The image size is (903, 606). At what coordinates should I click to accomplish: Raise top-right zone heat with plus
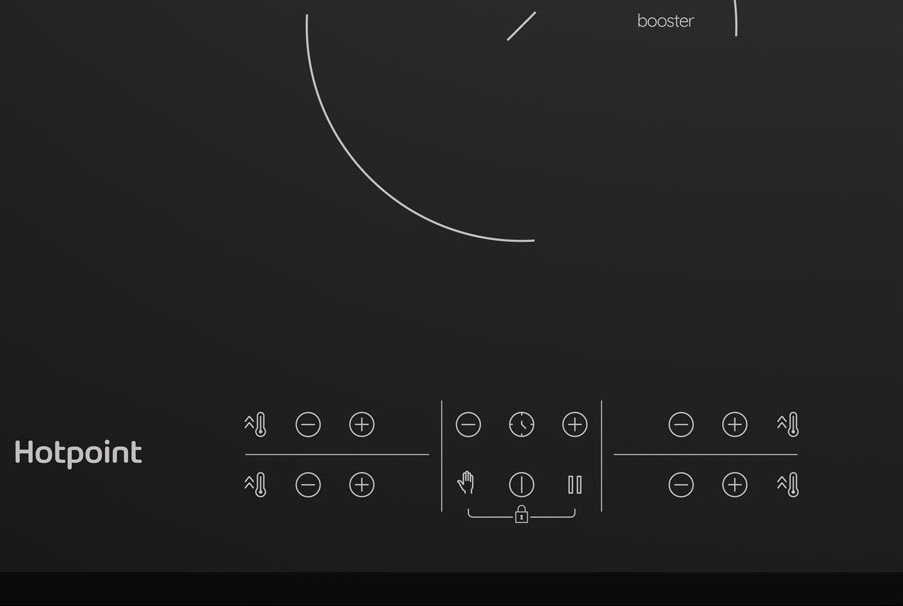coord(735,425)
